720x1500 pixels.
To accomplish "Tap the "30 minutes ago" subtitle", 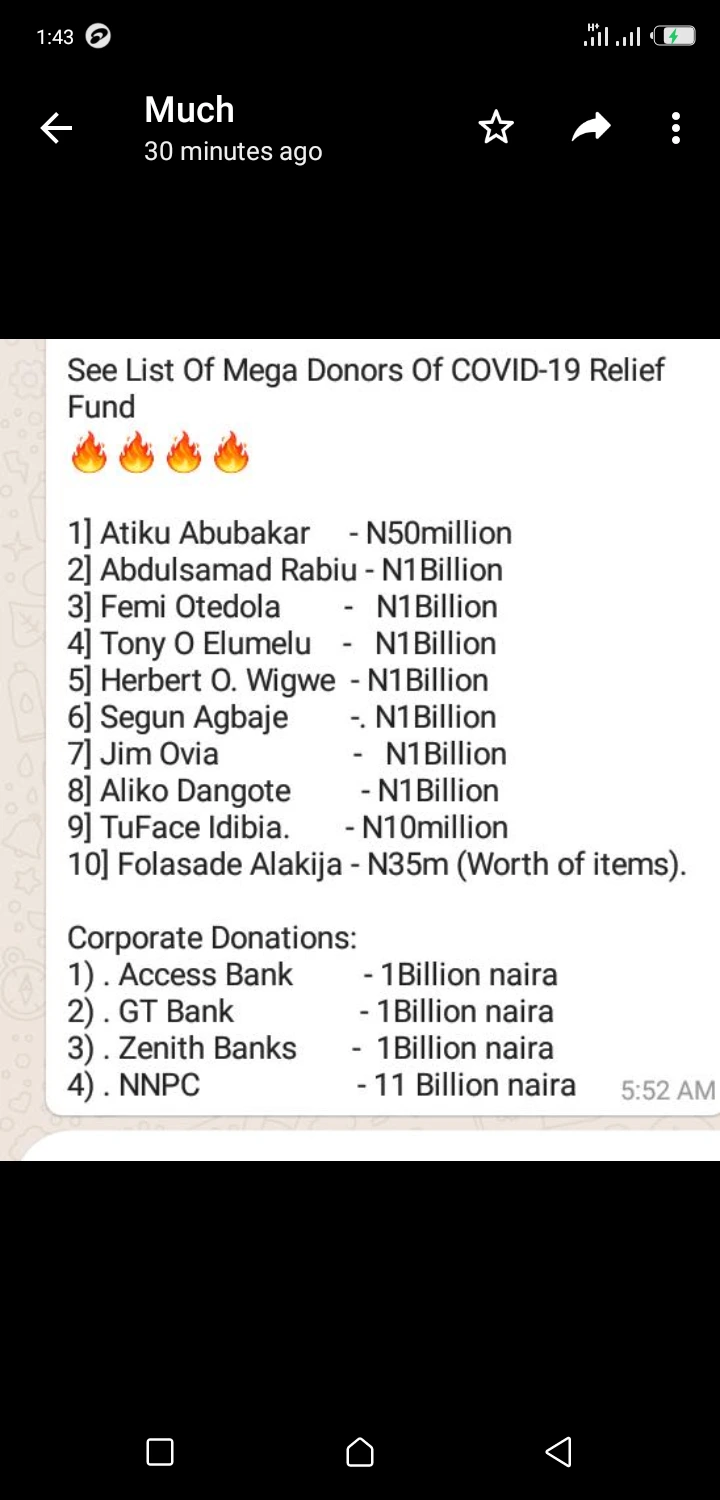I will tap(233, 151).
